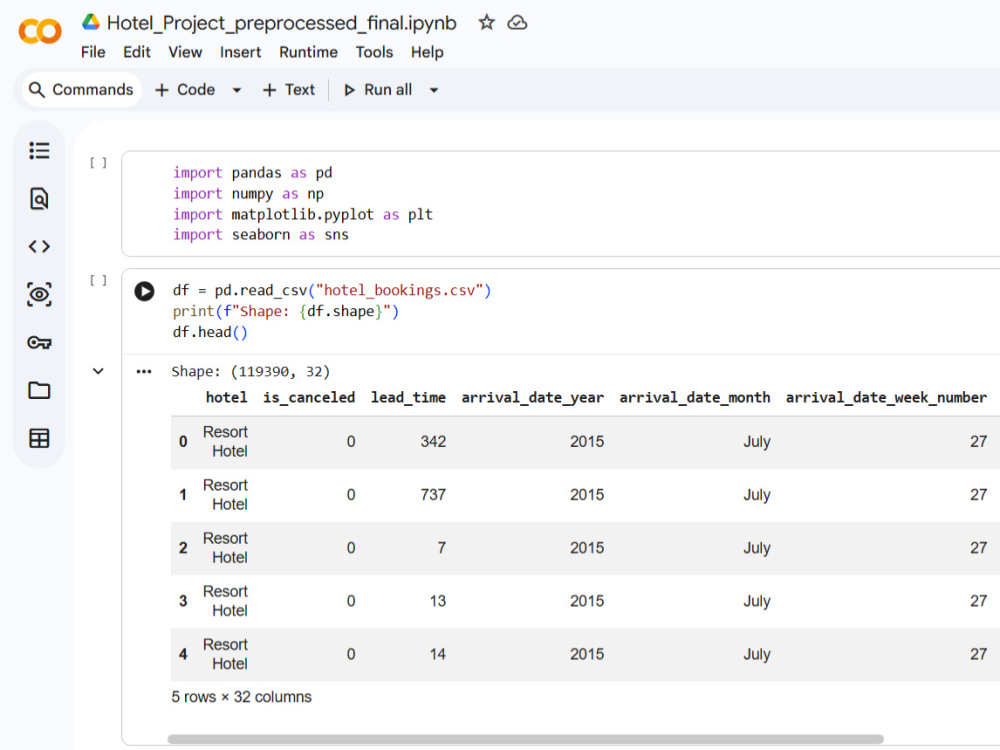
Task: Click the arrival_date_year column header
Action: pos(533,397)
